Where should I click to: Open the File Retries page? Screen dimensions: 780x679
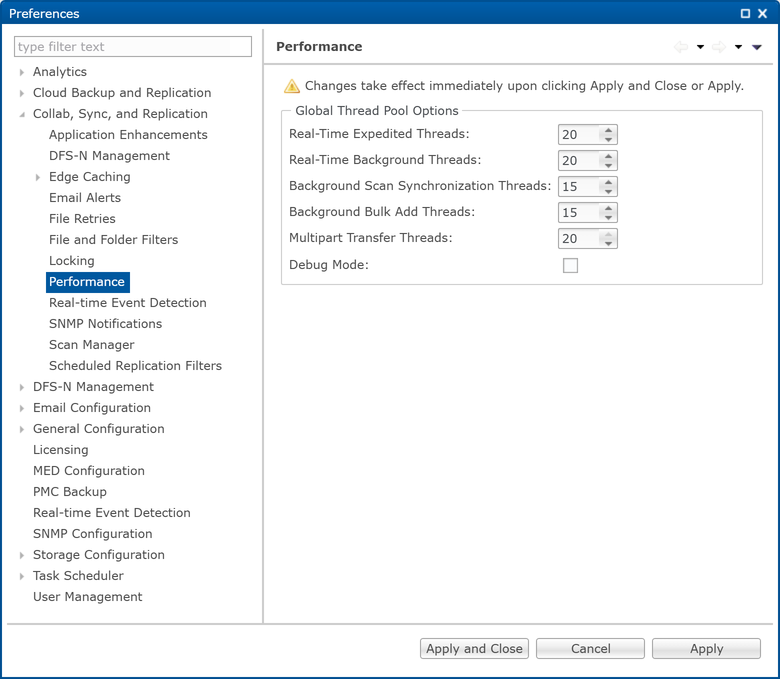pos(82,219)
